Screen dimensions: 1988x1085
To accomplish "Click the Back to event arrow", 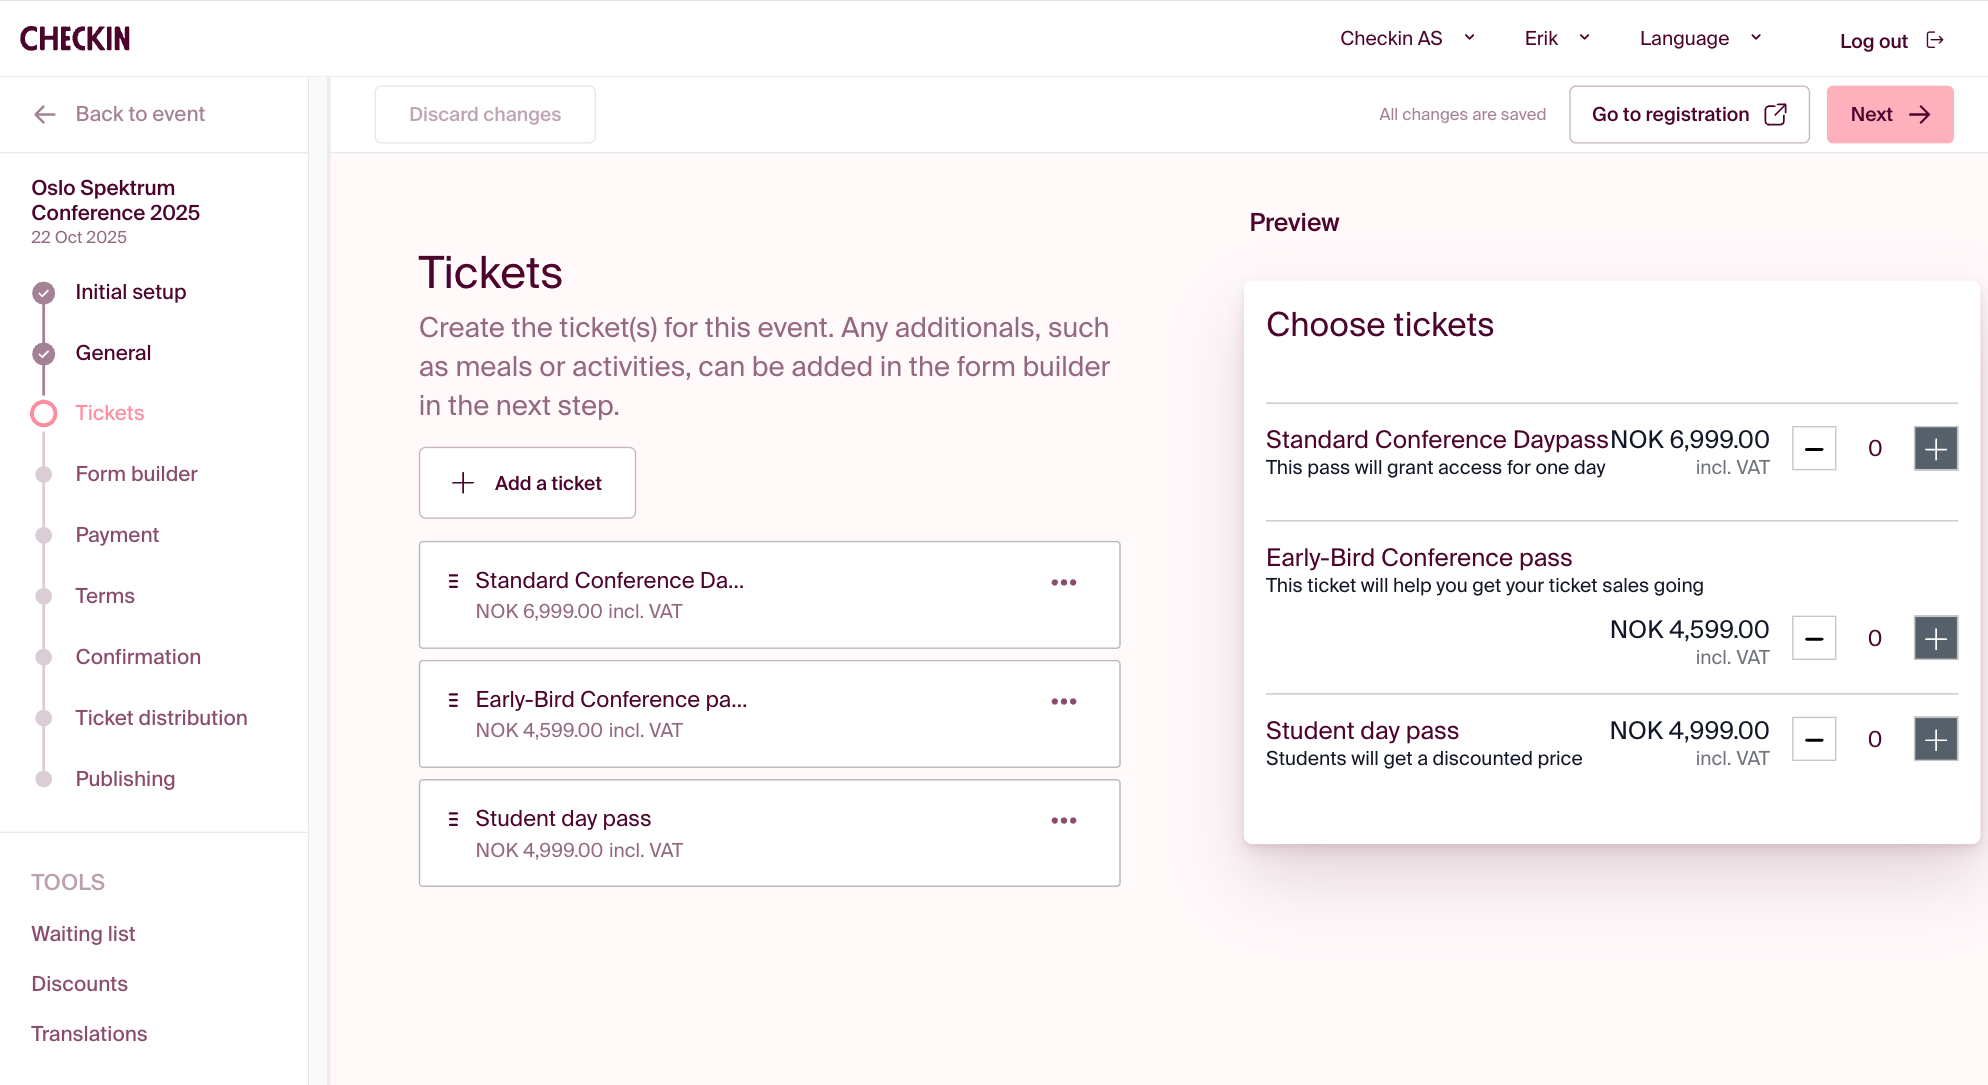I will click(45, 114).
